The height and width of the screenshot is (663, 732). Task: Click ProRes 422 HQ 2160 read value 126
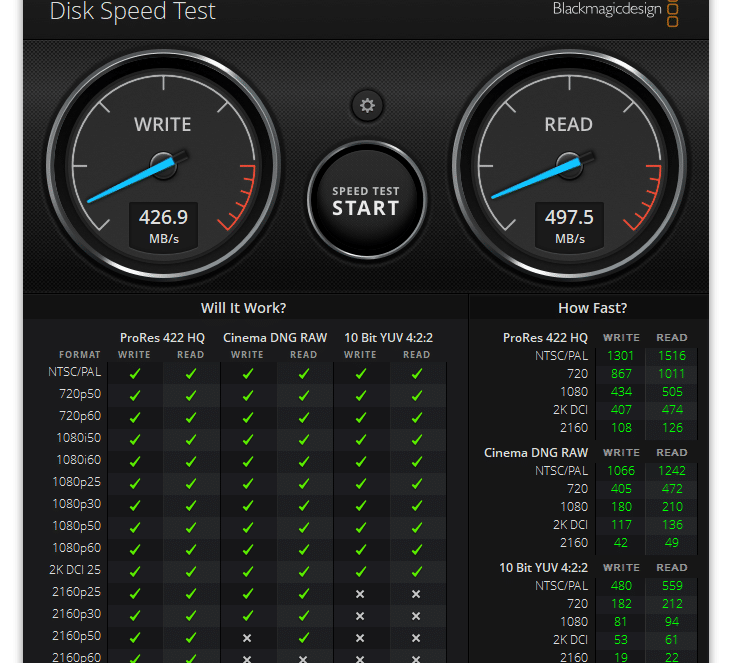pyautogui.click(x=672, y=428)
